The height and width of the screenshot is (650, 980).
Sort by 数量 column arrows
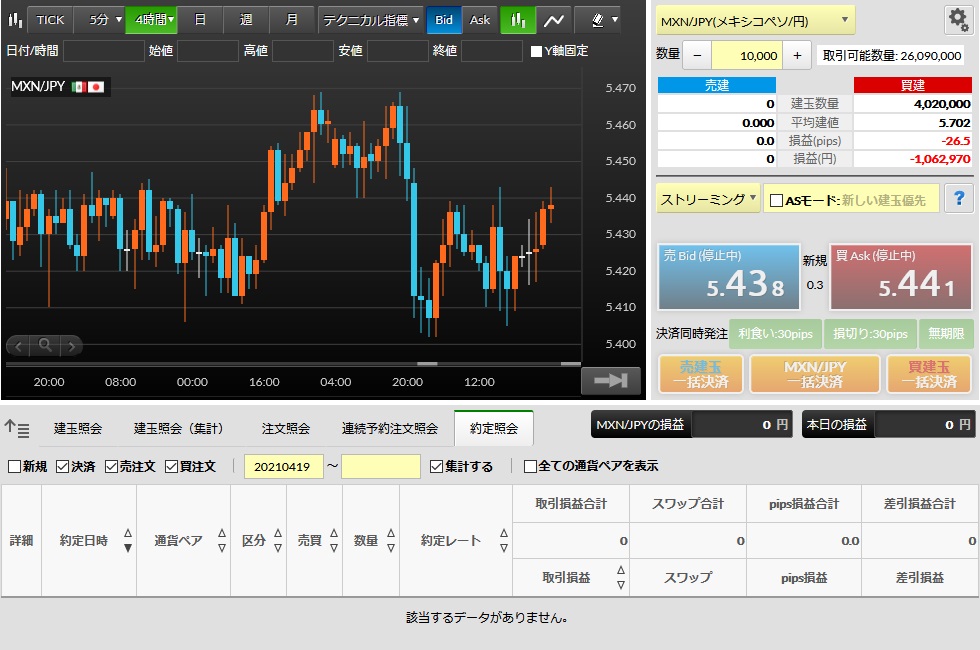coord(391,541)
